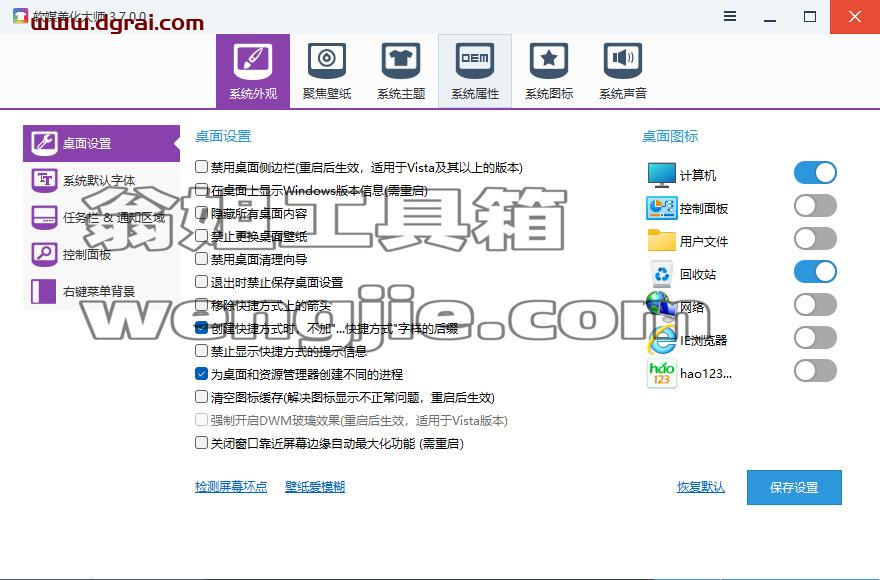Click the hamburger menu icon

pos(730,16)
